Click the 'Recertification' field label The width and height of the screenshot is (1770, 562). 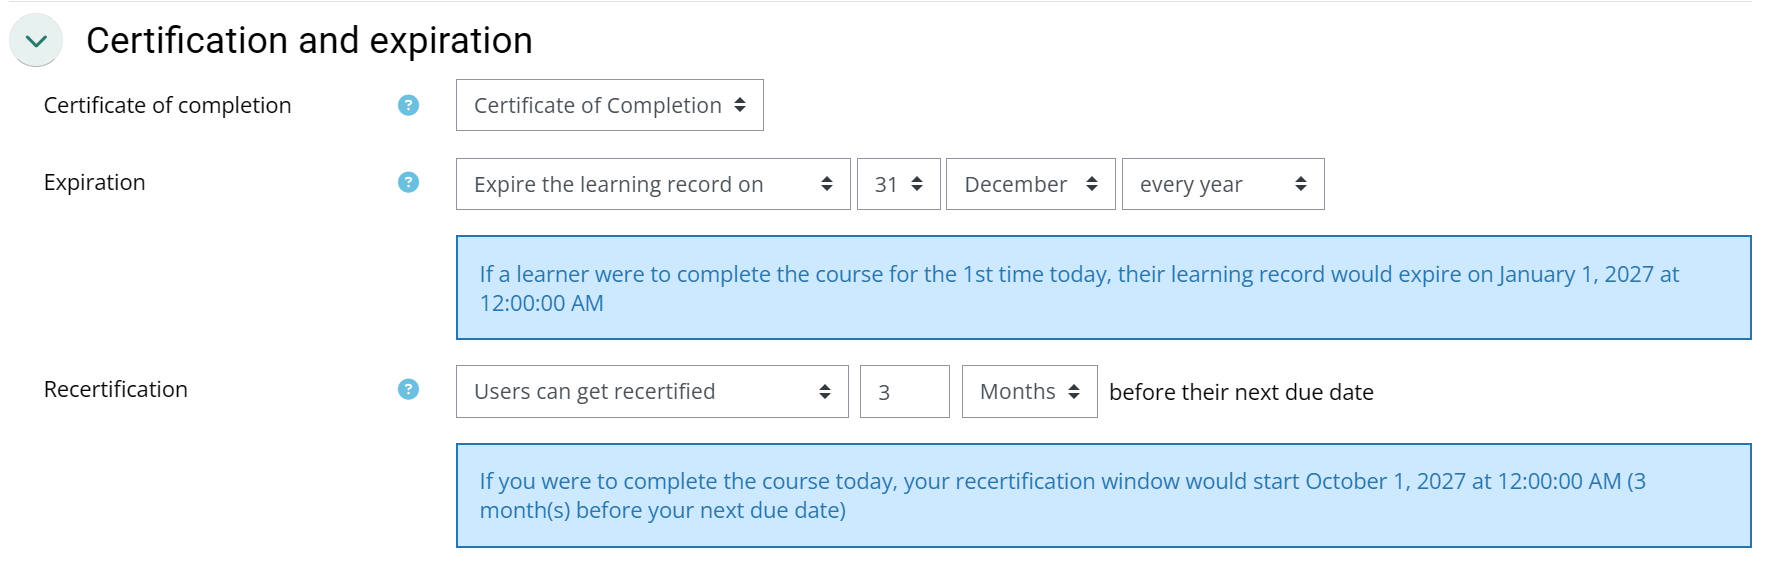pyautogui.click(x=116, y=389)
